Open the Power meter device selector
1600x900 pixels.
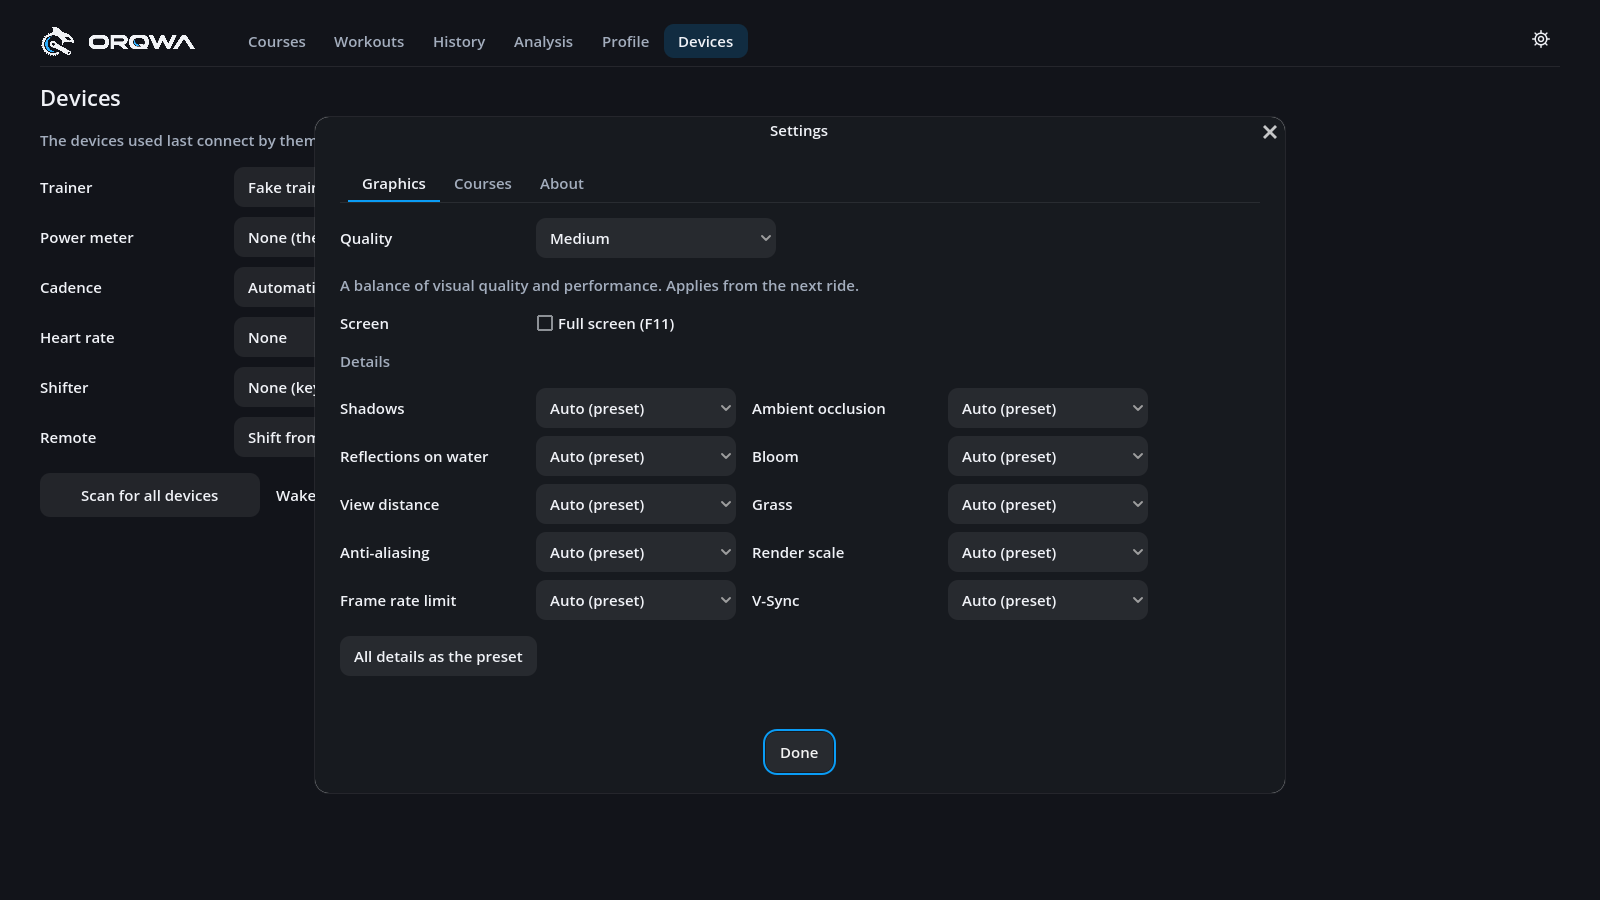[x=275, y=237]
